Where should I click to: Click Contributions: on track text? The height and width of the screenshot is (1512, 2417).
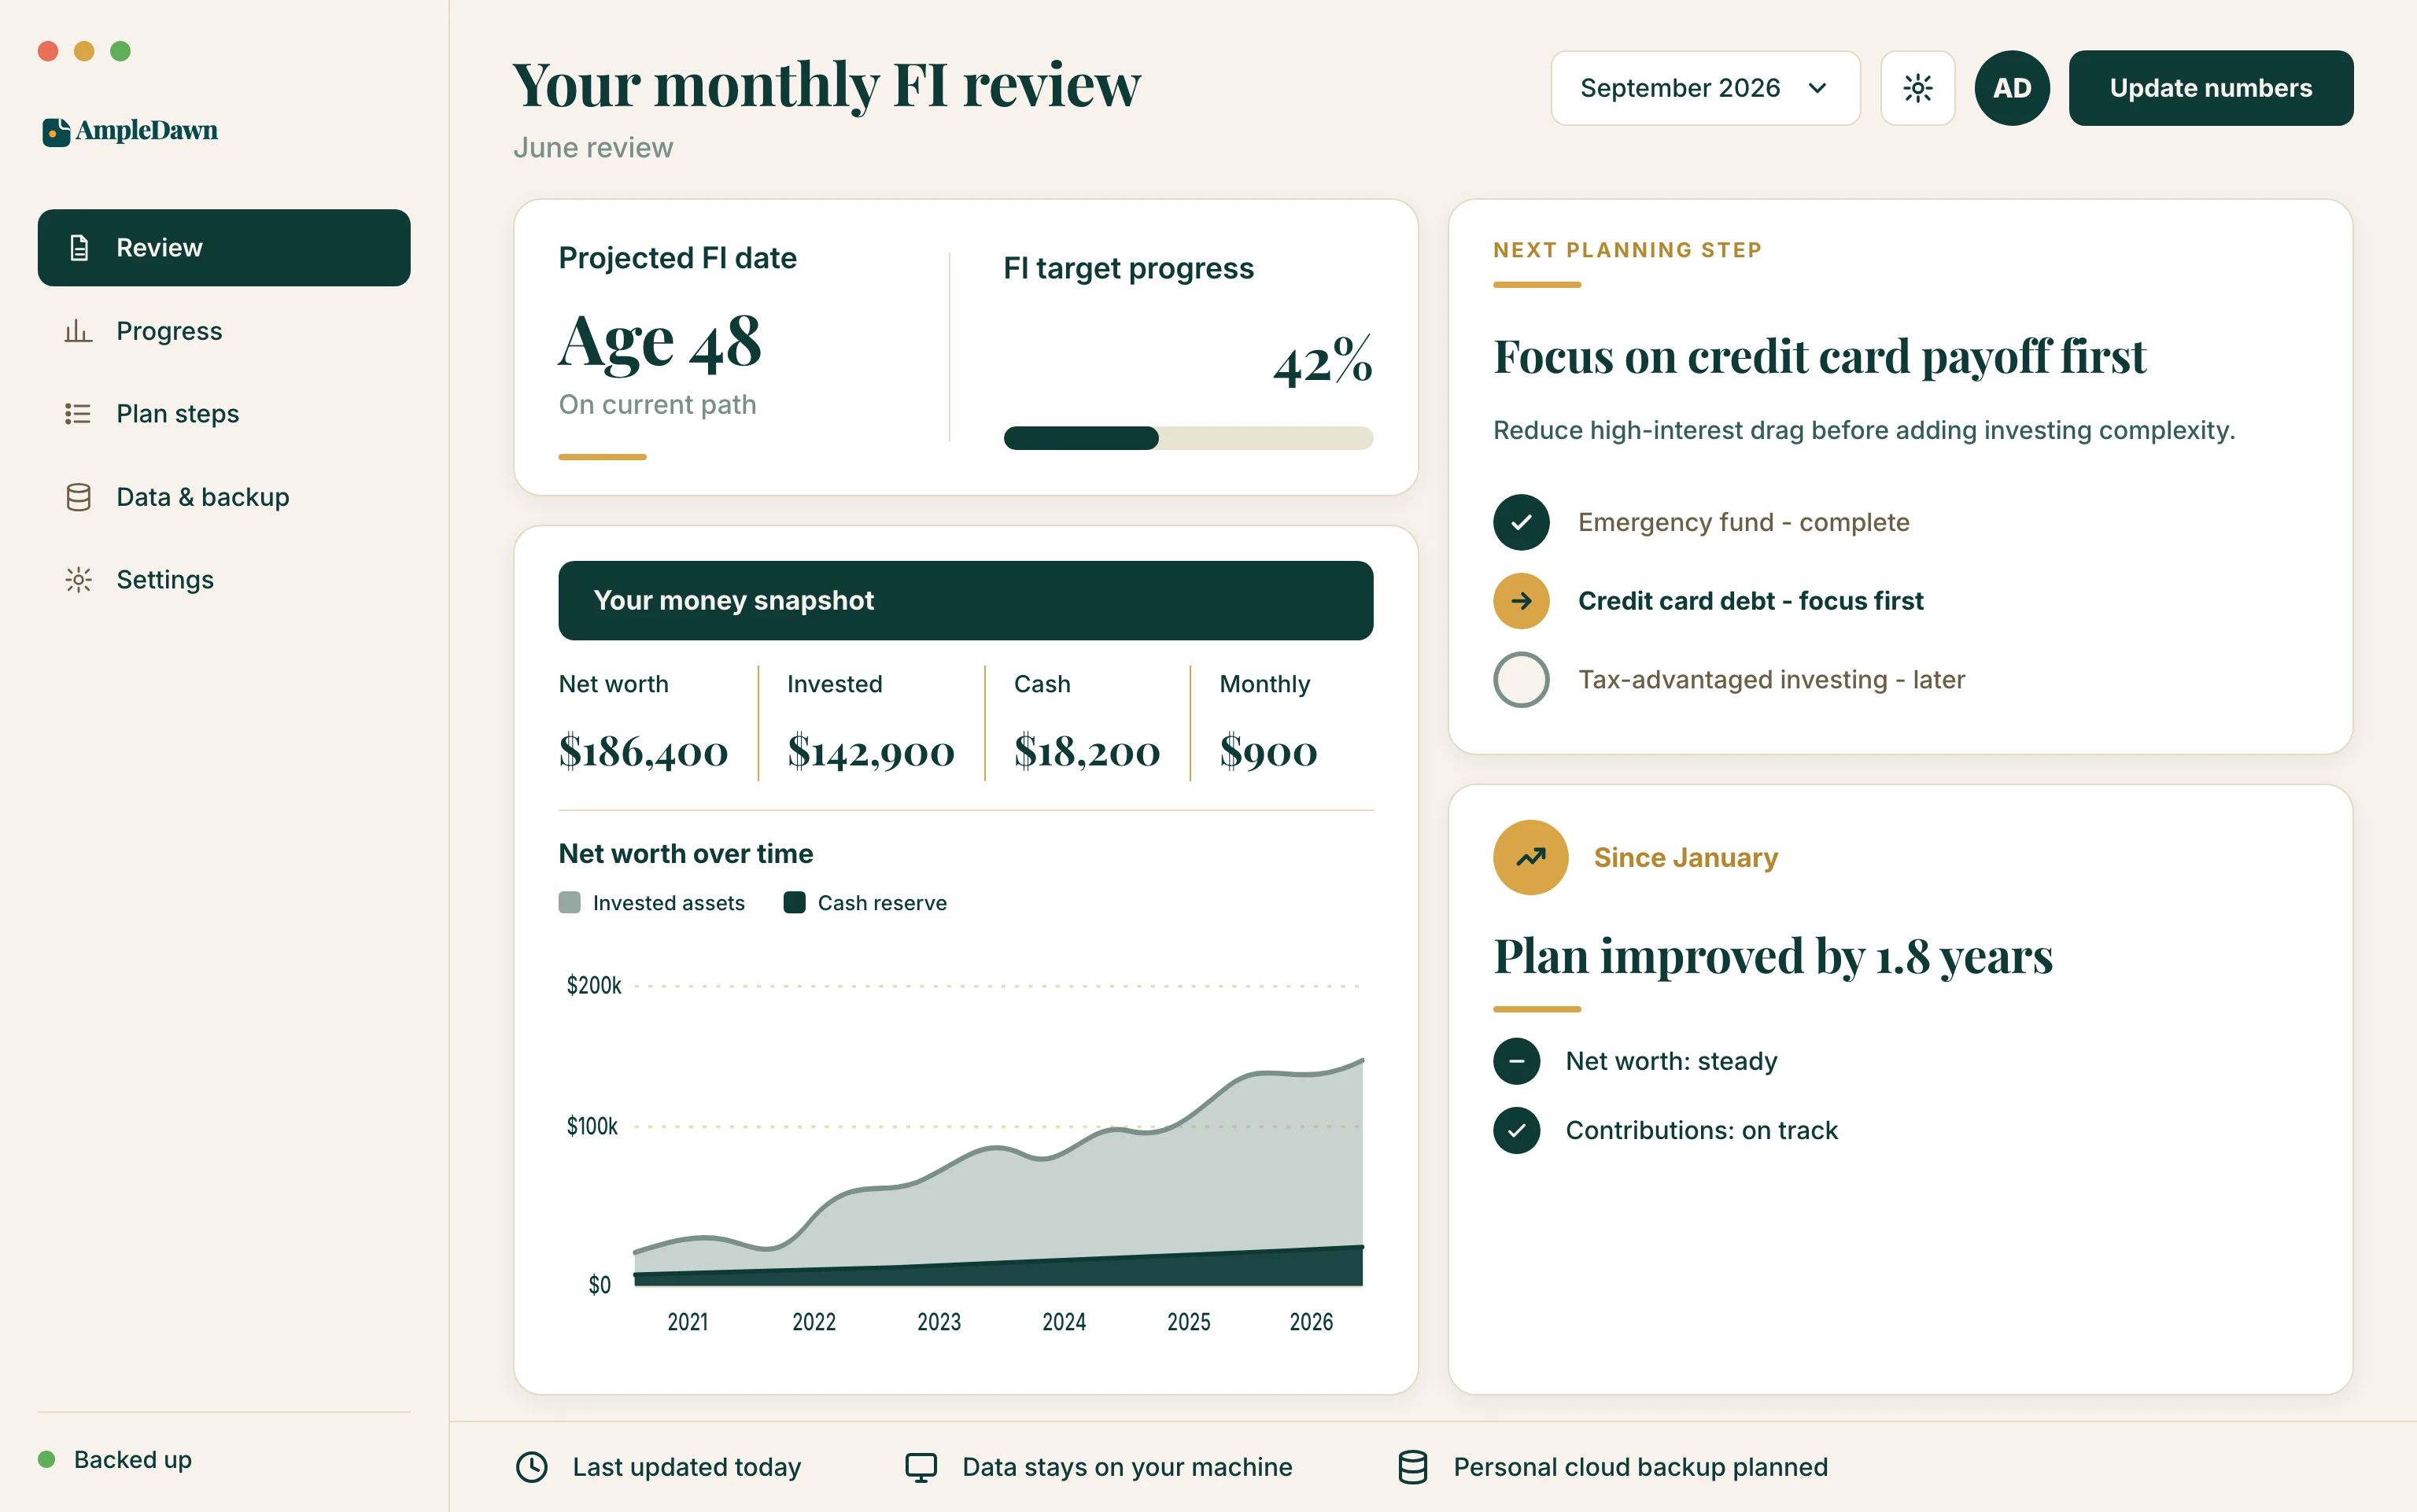[x=1701, y=1130]
